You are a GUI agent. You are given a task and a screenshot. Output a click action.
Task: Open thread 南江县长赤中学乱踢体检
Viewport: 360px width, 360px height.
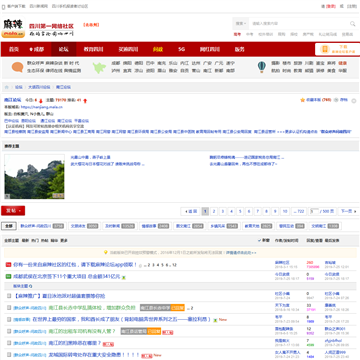tap(92, 307)
